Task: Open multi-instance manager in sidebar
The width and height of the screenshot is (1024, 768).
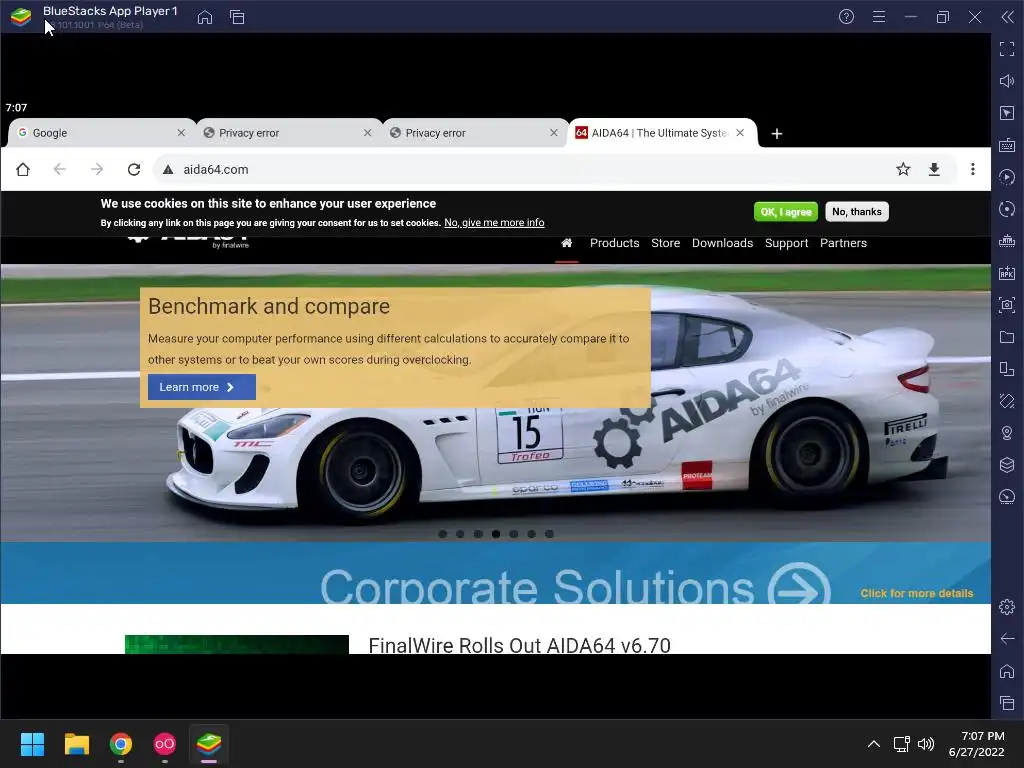Action: 1007,369
